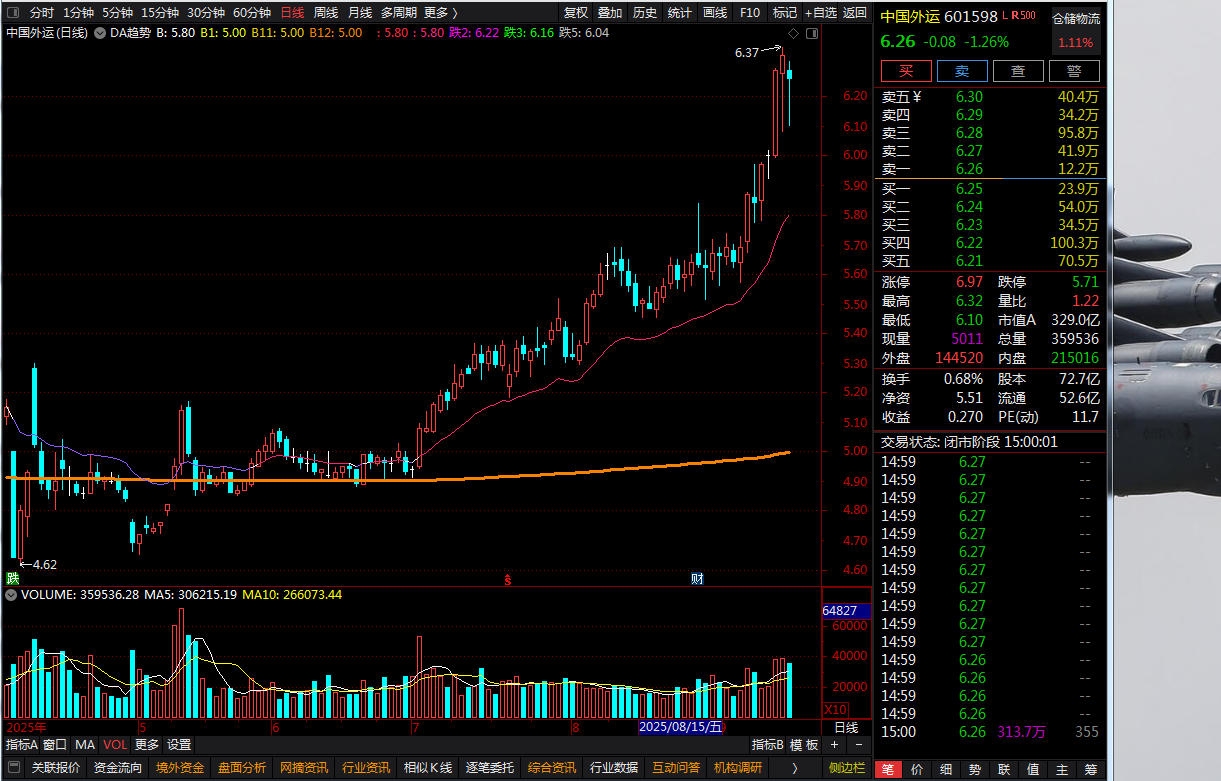The width and height of the screenshot is (1221, 781).
Task: Select the 15分钟 period
Action: pyautogui.click(x=160, y=13)
